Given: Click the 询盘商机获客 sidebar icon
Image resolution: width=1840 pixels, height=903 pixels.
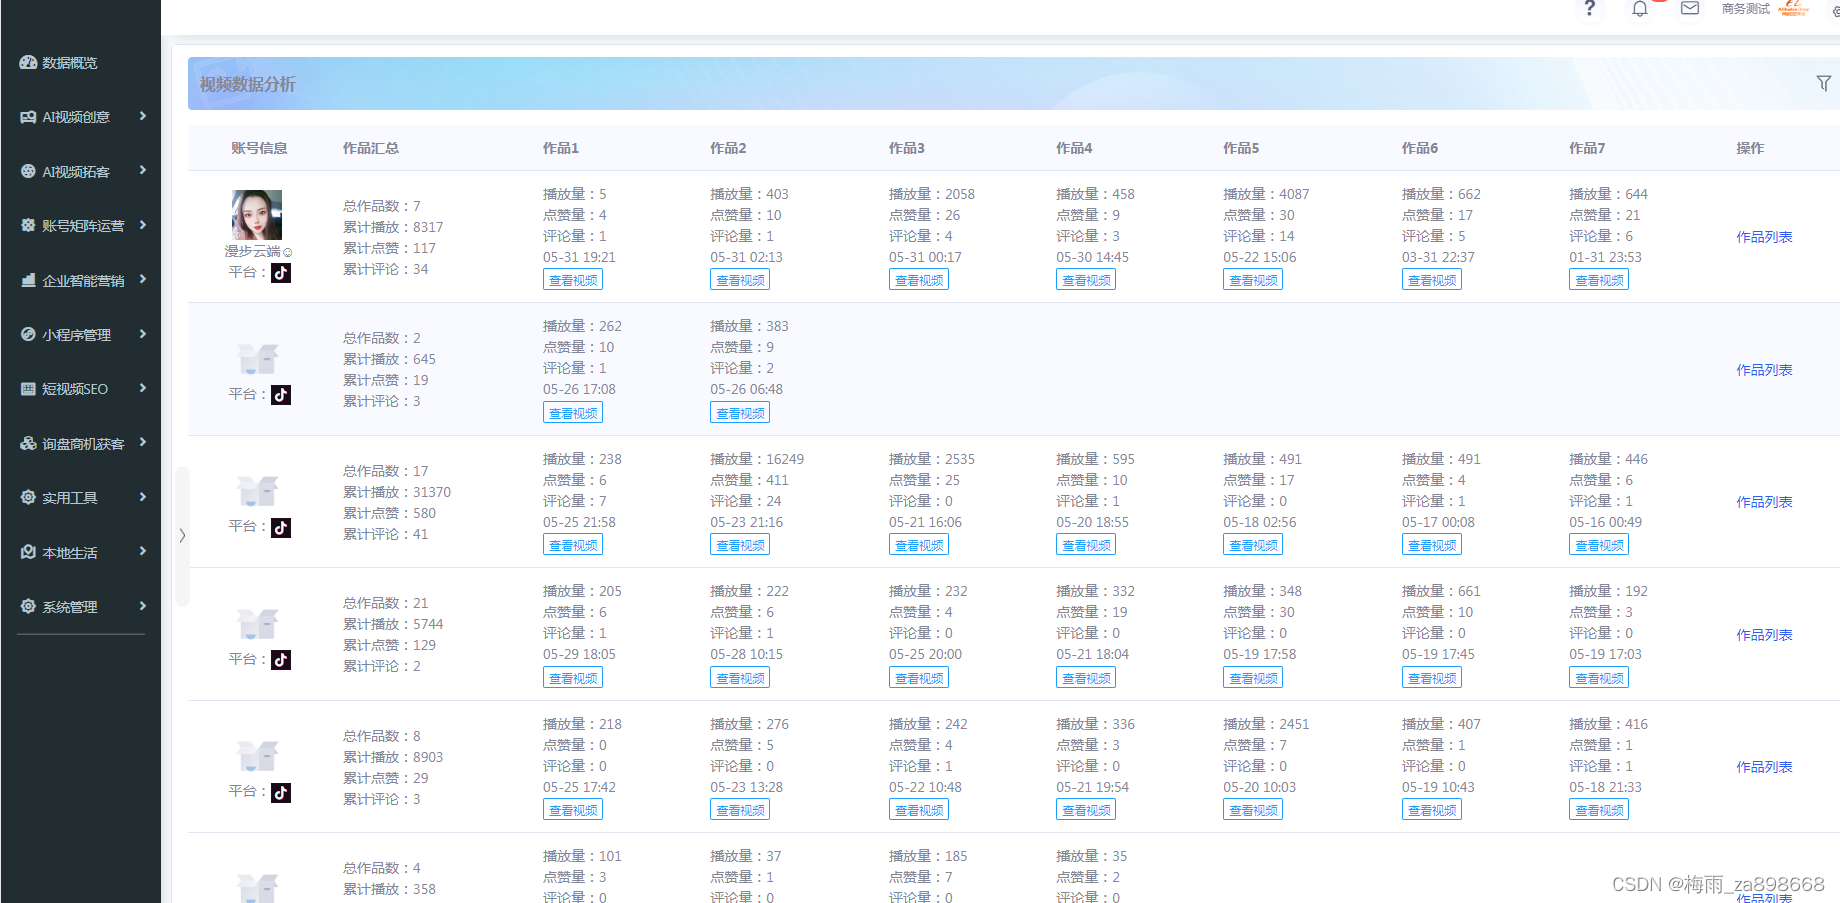Looking at the screenshot, I should pos(28,443).
